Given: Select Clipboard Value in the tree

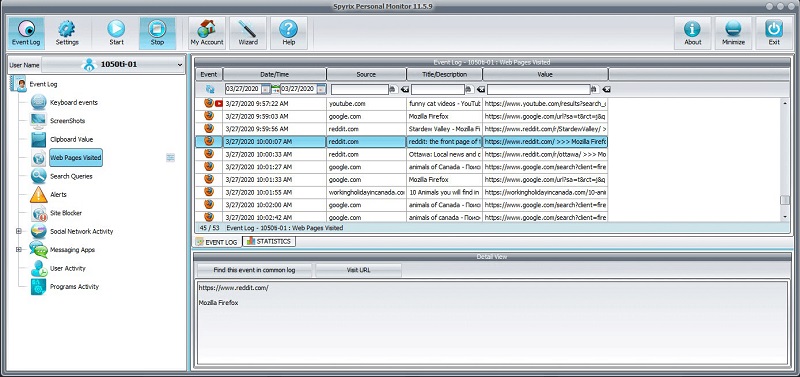Looking at the screenshot, I should (x=71, y=139).
